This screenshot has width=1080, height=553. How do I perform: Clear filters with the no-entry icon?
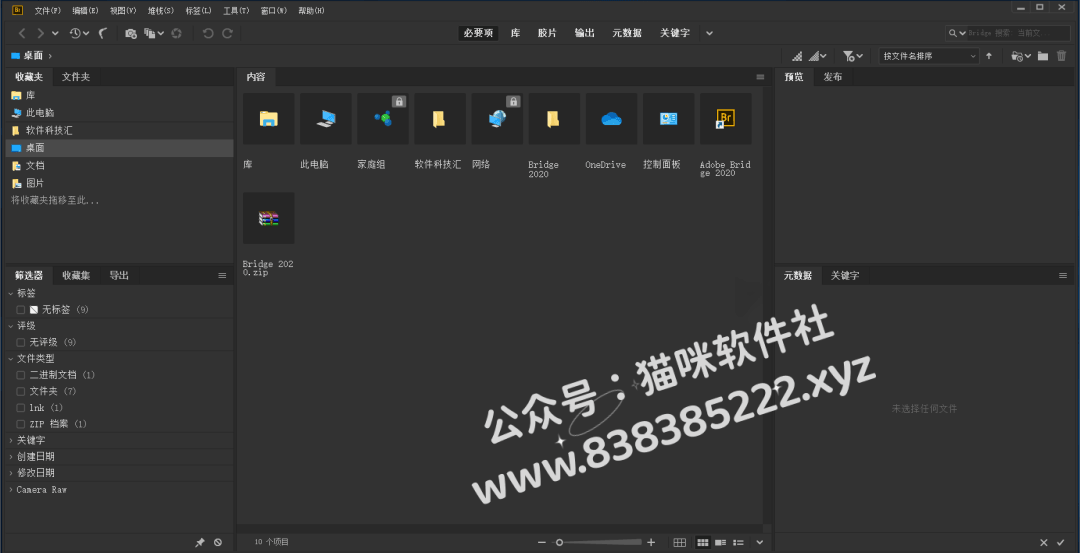218,542
